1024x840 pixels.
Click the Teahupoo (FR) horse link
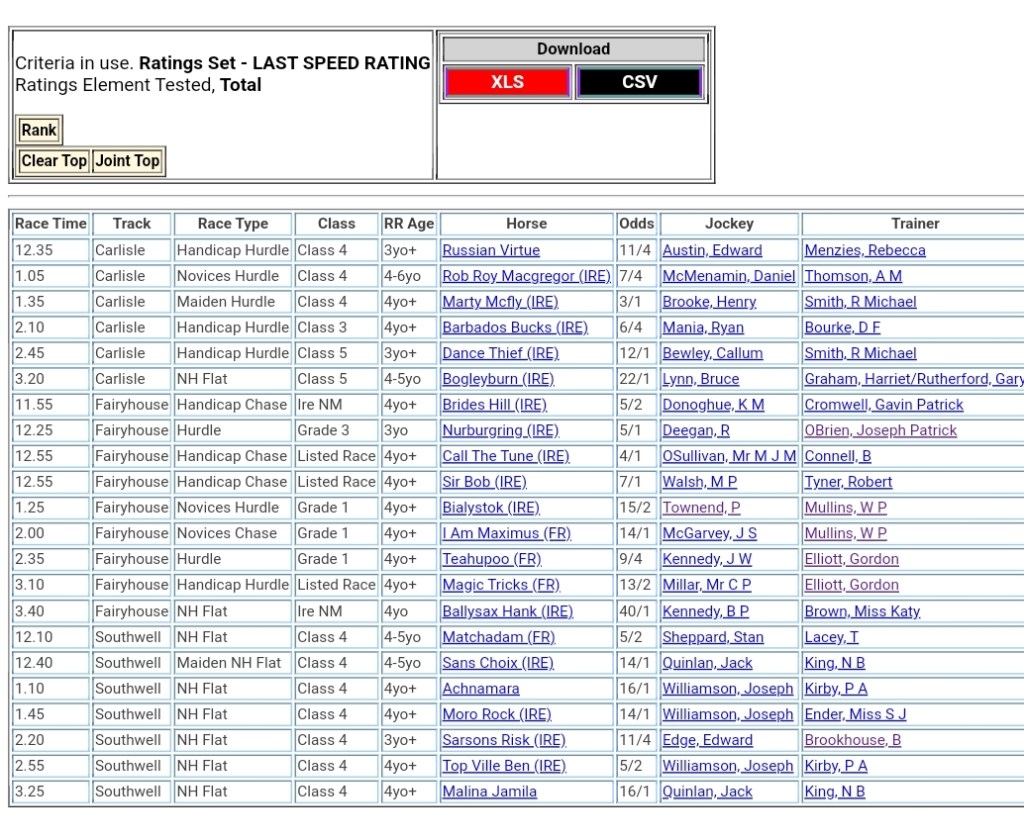[492, 560]
